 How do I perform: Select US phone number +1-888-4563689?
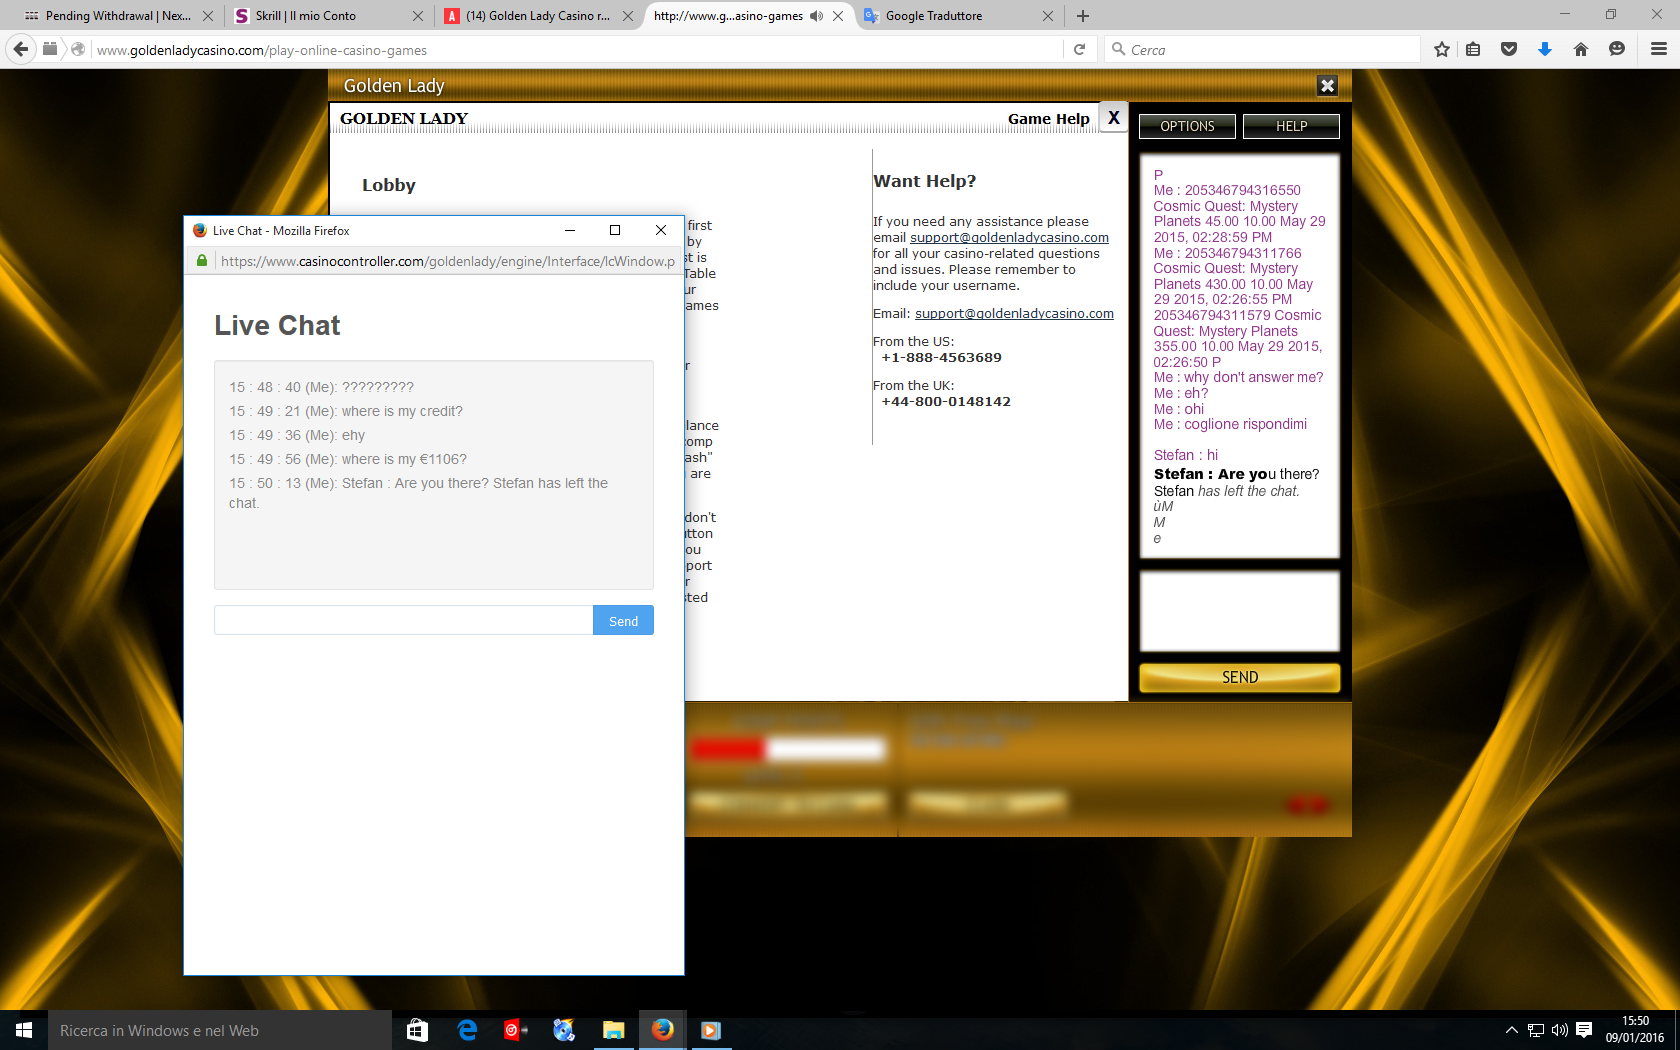click(941, 357)
